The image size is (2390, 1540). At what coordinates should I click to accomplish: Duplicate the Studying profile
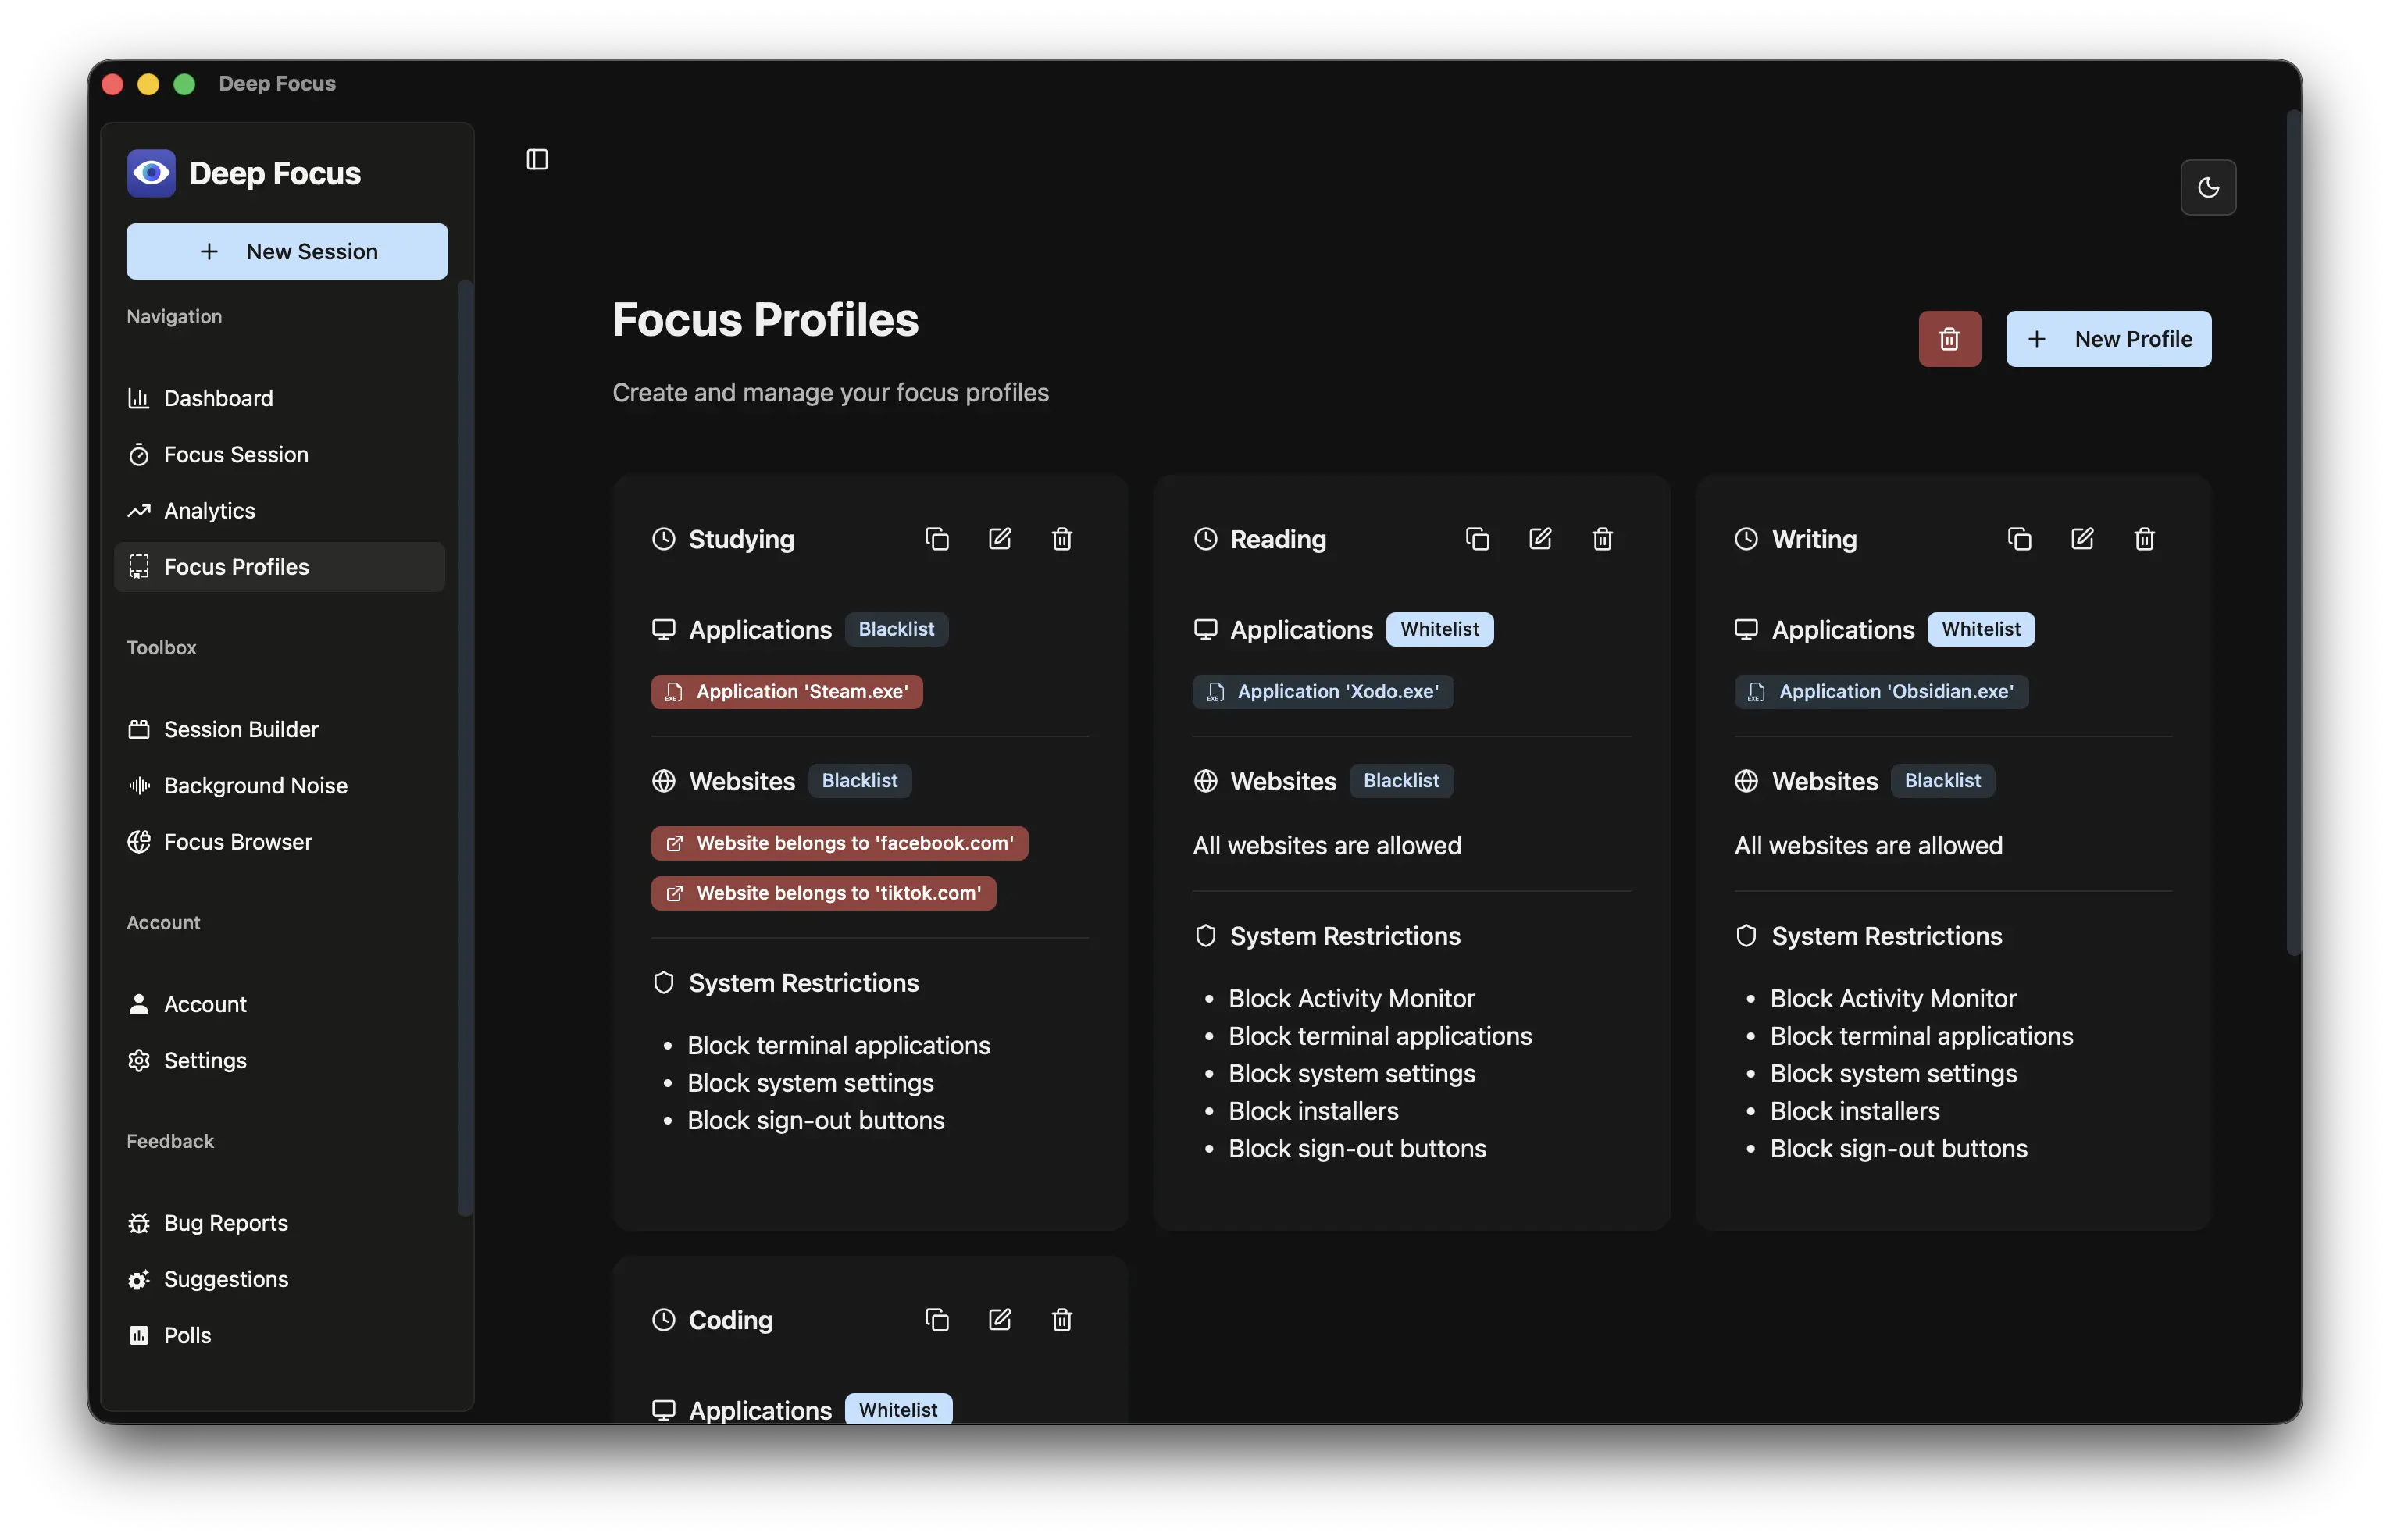[x=936, y=539]
